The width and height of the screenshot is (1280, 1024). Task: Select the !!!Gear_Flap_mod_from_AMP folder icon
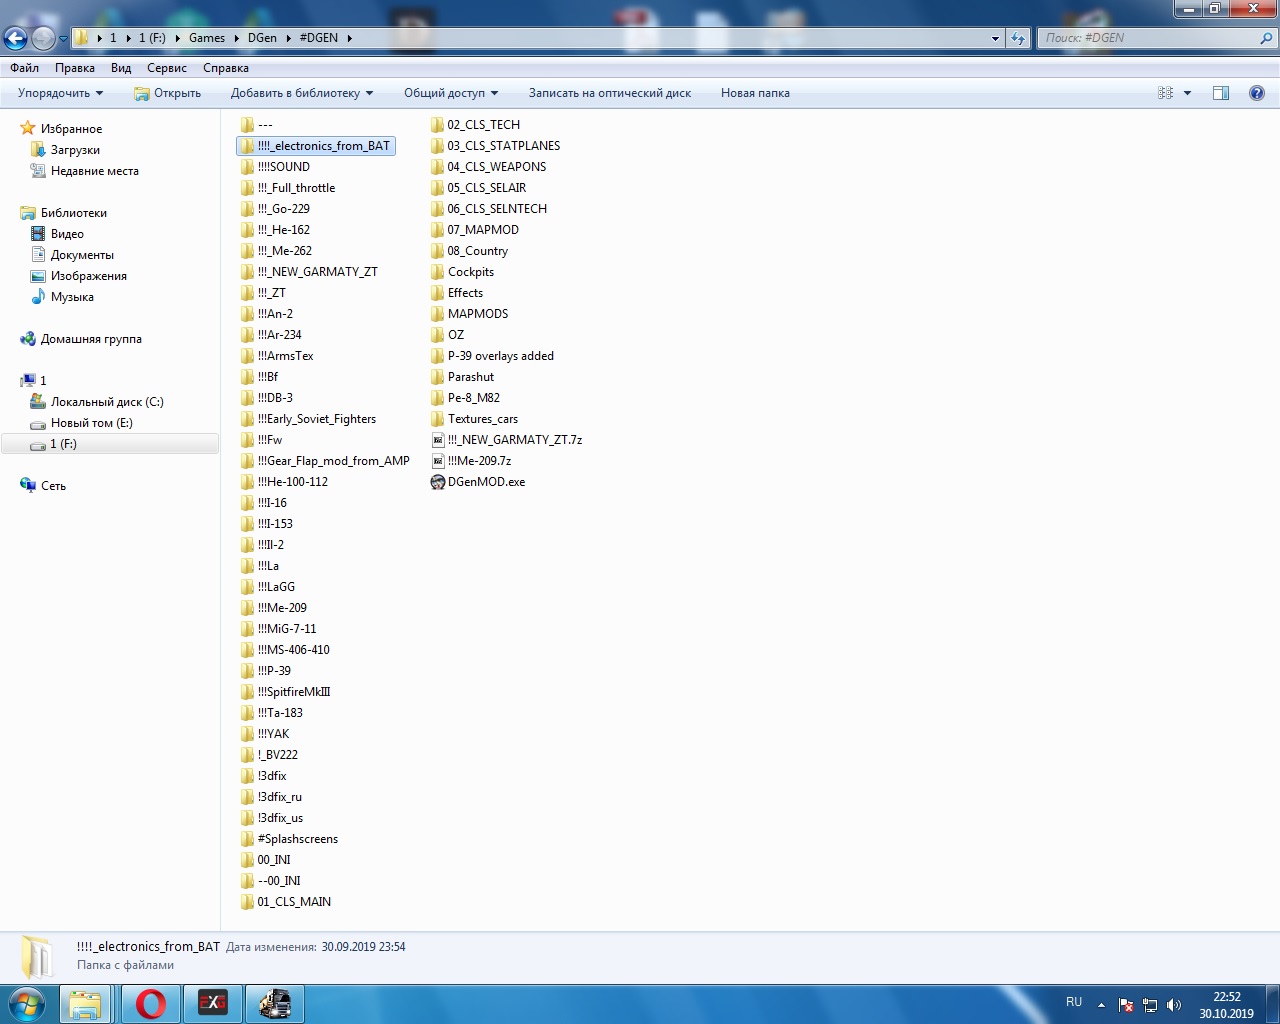pos(247,461)
